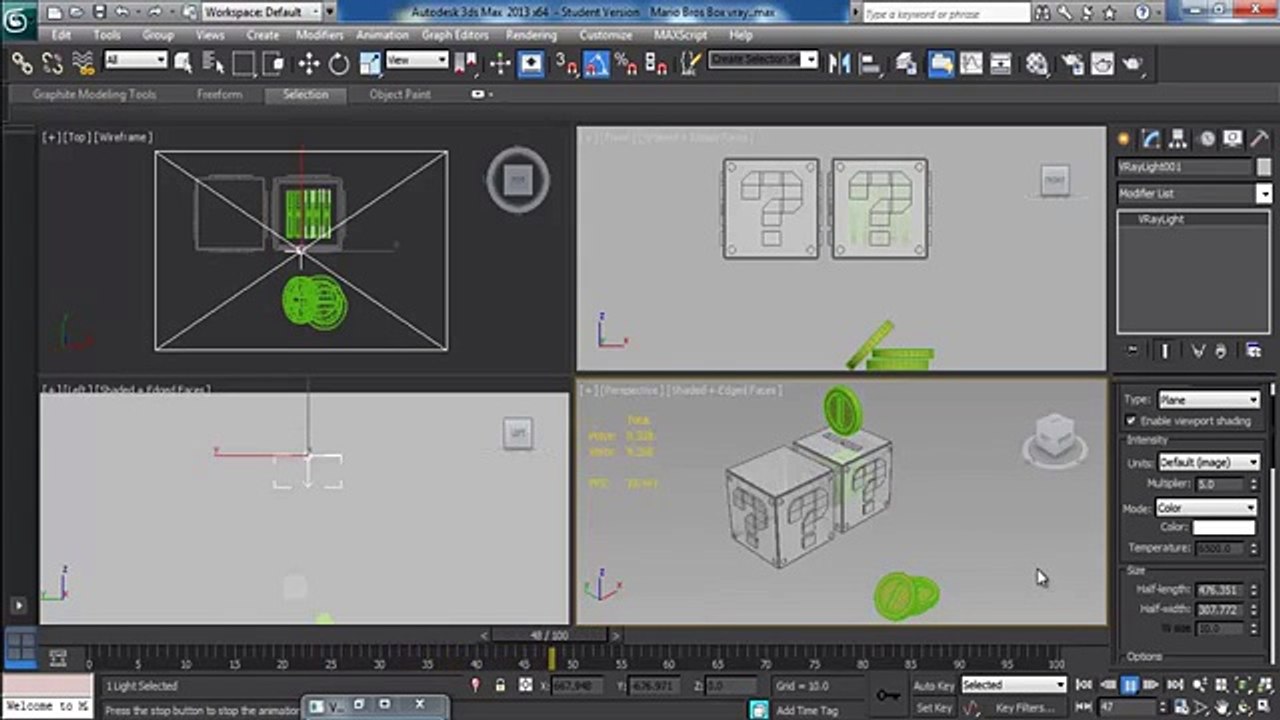The width and height of the screenshot is (1280, 720).
Task: Activate the Select and Rotate tool
Action: pyautogui.click(x=339, y=64)
